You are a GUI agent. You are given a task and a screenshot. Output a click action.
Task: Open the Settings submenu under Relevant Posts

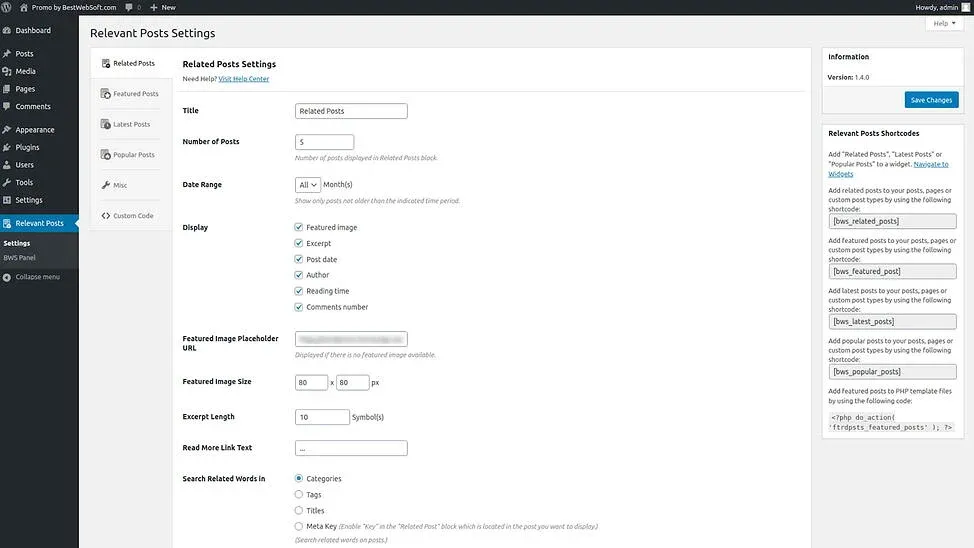pyautogui.click(x=17, y=244)
